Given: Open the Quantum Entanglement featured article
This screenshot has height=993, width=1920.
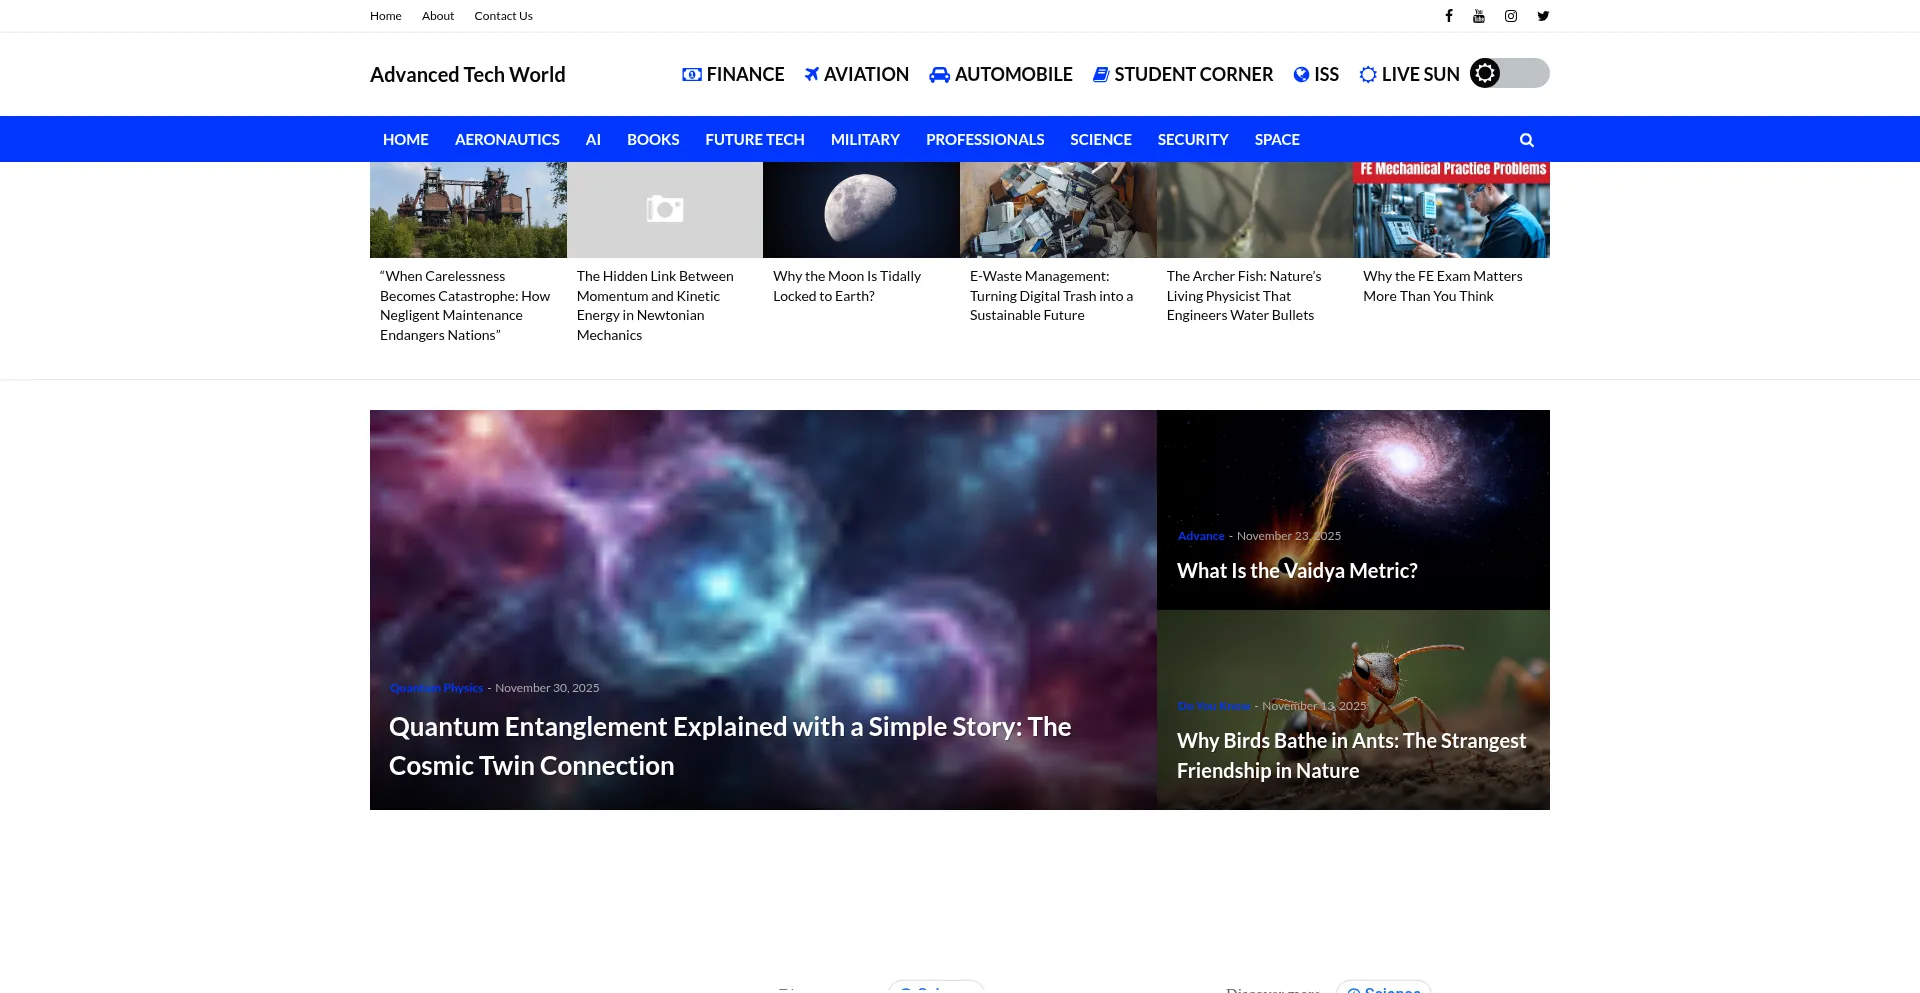Looking at the screenshot, I should (x=729, y=745).
